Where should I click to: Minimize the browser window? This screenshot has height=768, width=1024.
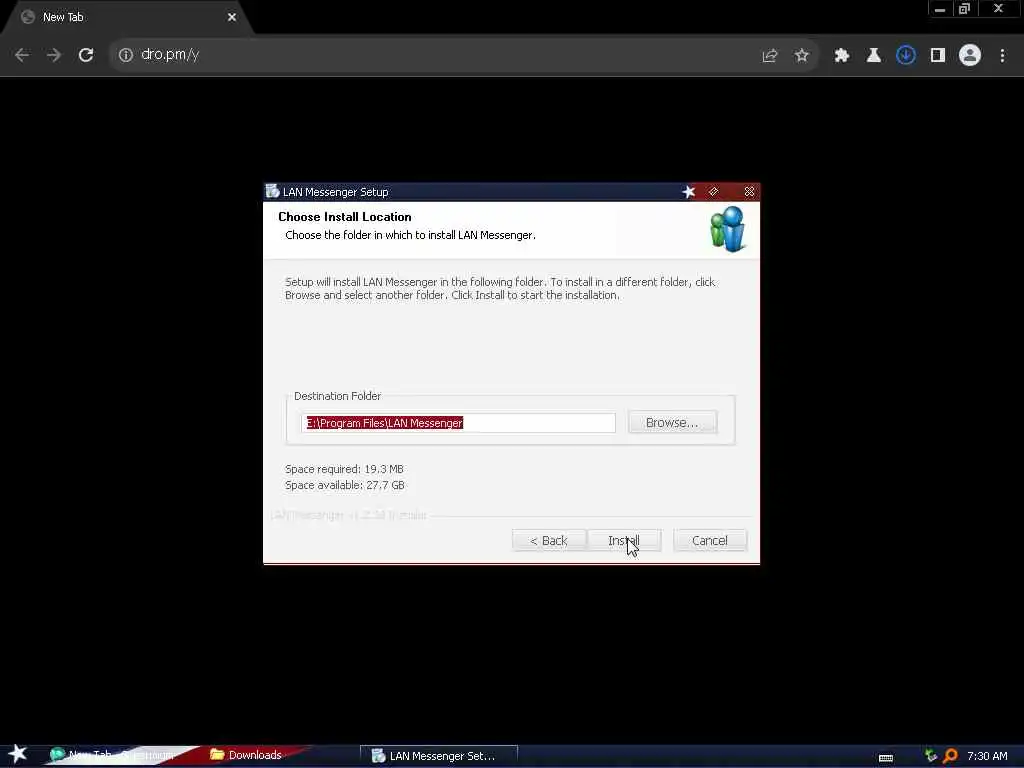point(940,9)
